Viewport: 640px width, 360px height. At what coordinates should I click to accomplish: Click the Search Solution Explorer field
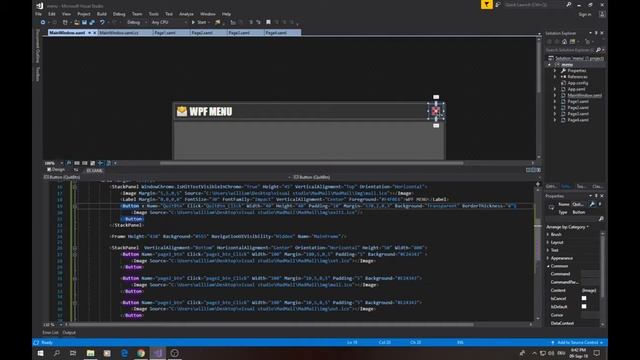570,50
